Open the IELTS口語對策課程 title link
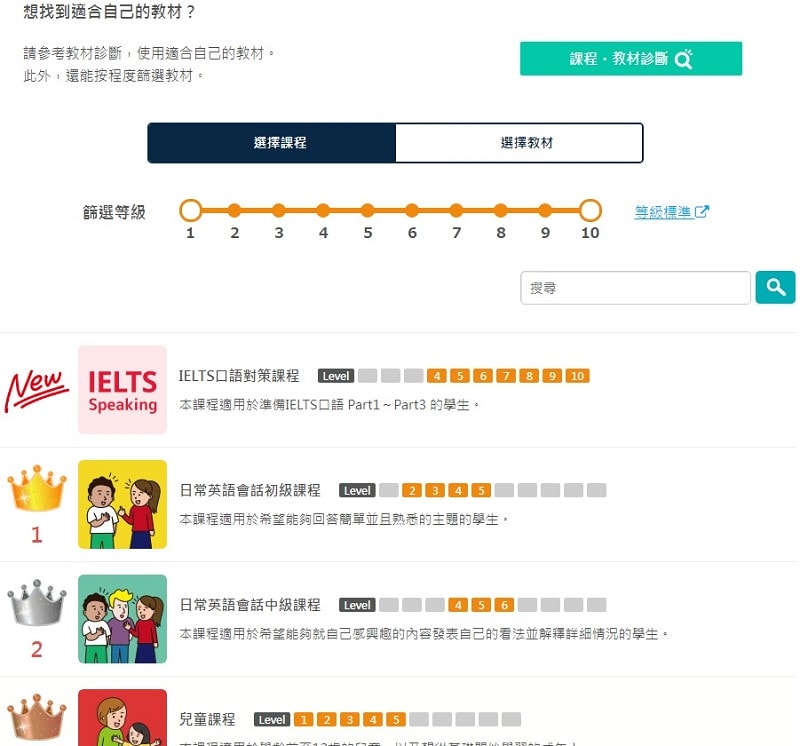This screenshot has width=800, height=746. coord(239,376)
